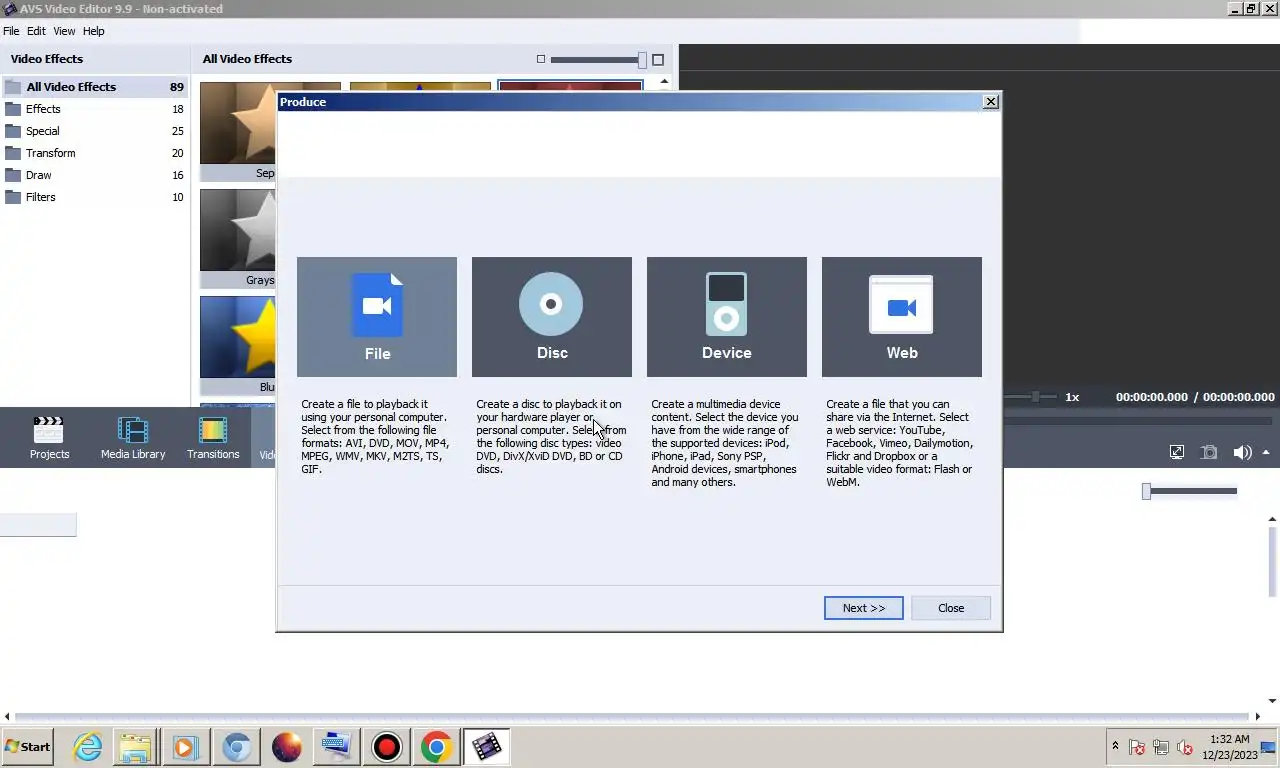Viewport: 1280px width, 768px height.
Task: Open the Edit menu
Action: (36, 31)
